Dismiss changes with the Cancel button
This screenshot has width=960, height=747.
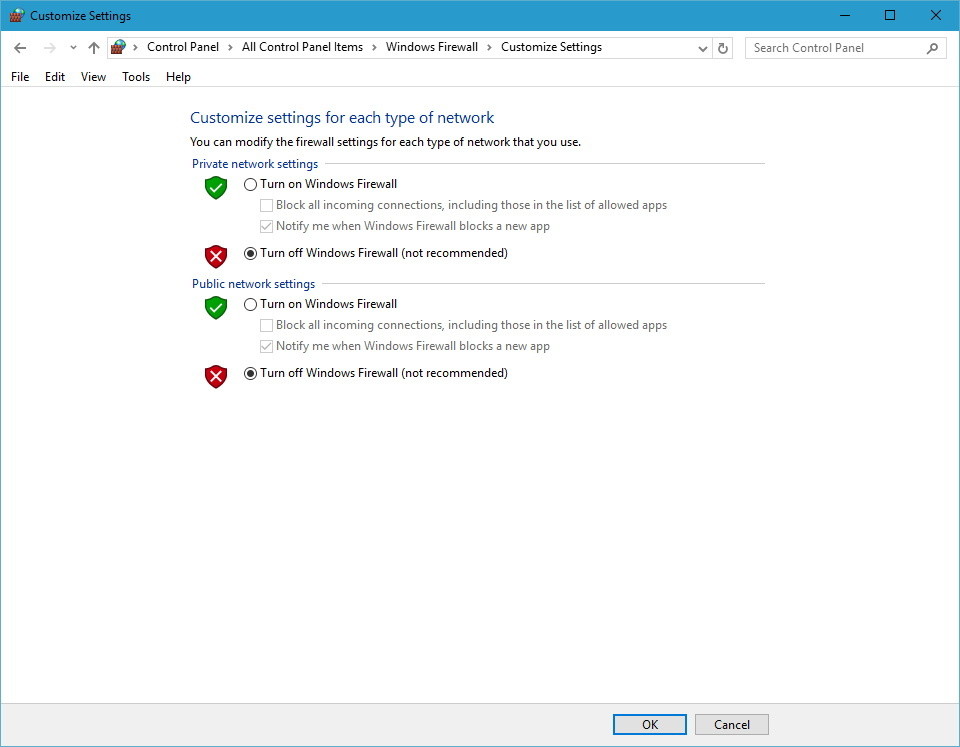click(x=731, y=724)
